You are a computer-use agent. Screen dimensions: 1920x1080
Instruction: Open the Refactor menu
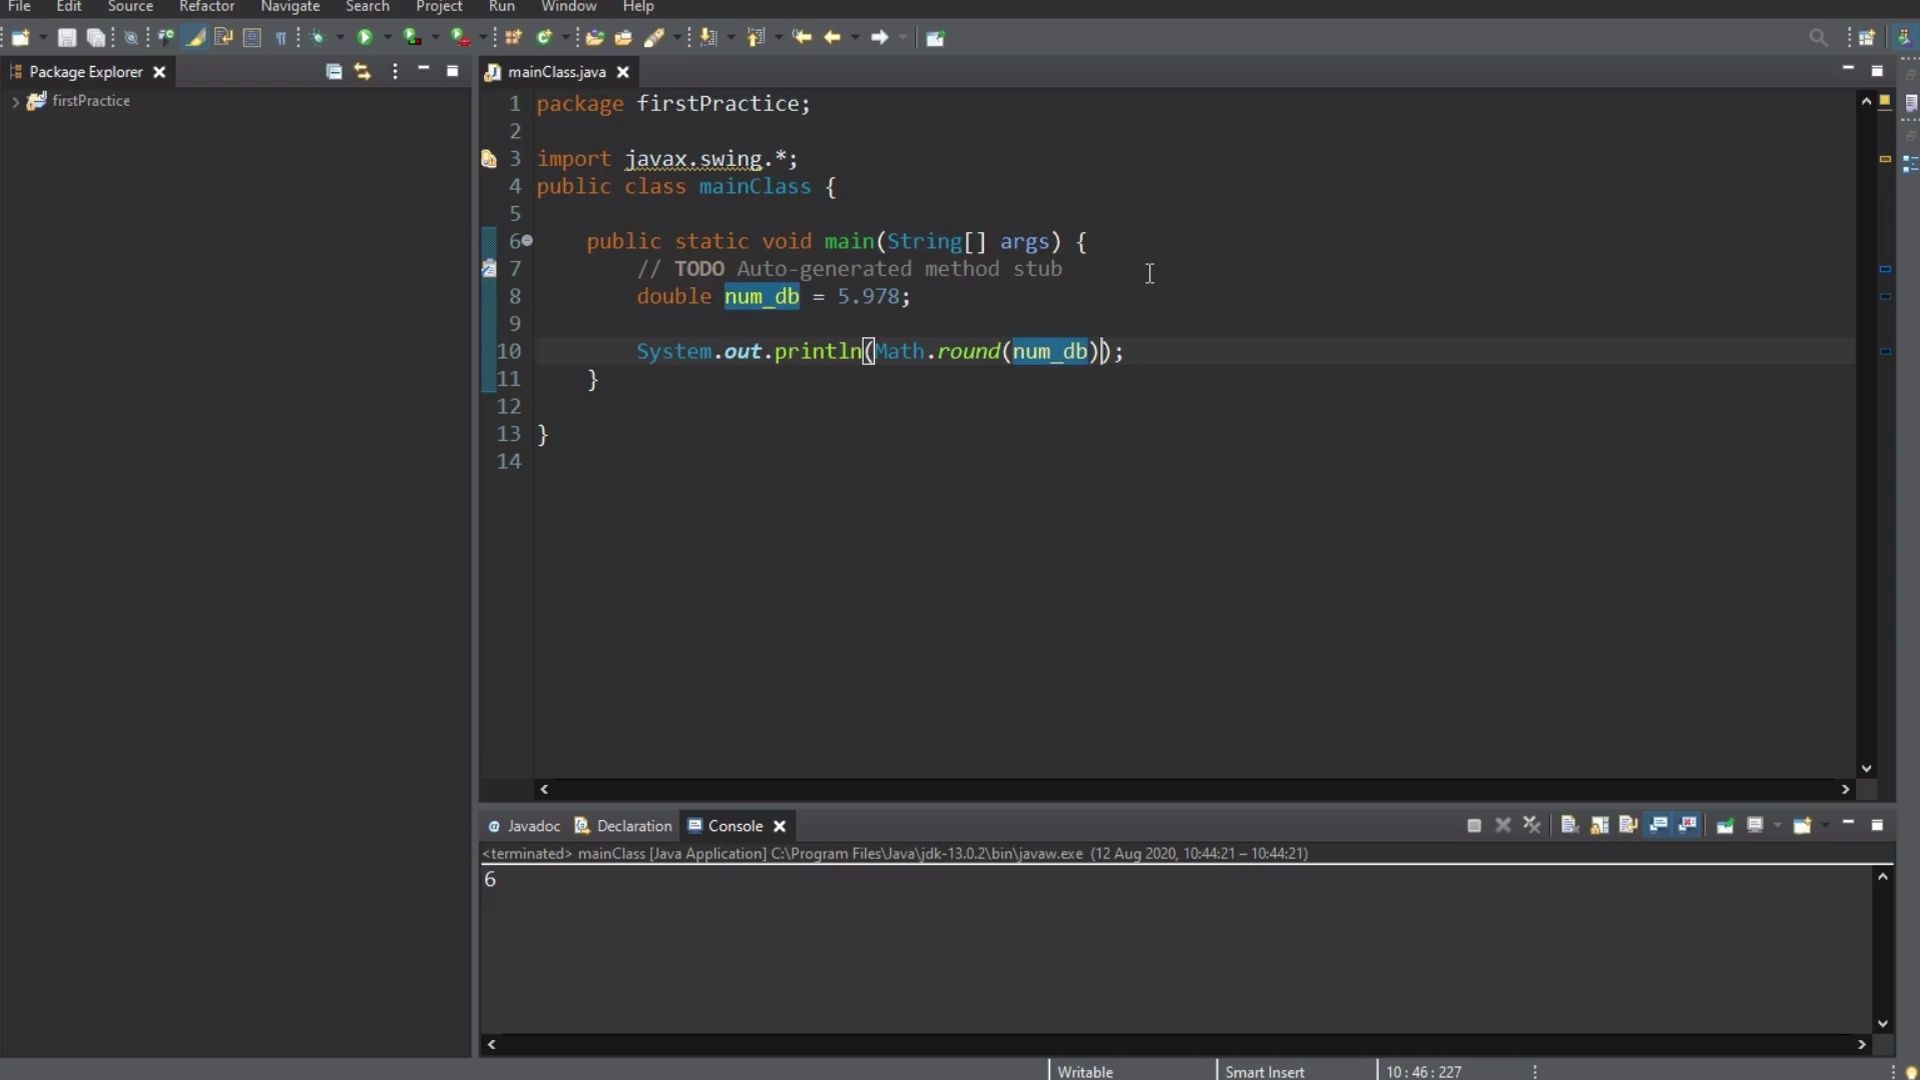206,7
